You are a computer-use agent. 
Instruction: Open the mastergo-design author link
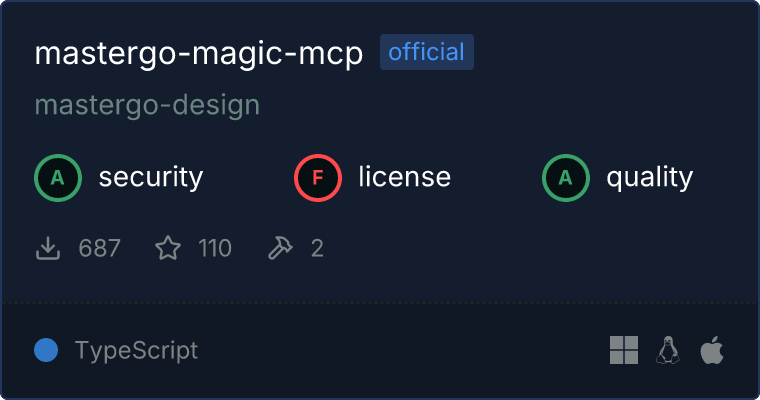click(x=147, y=105)
